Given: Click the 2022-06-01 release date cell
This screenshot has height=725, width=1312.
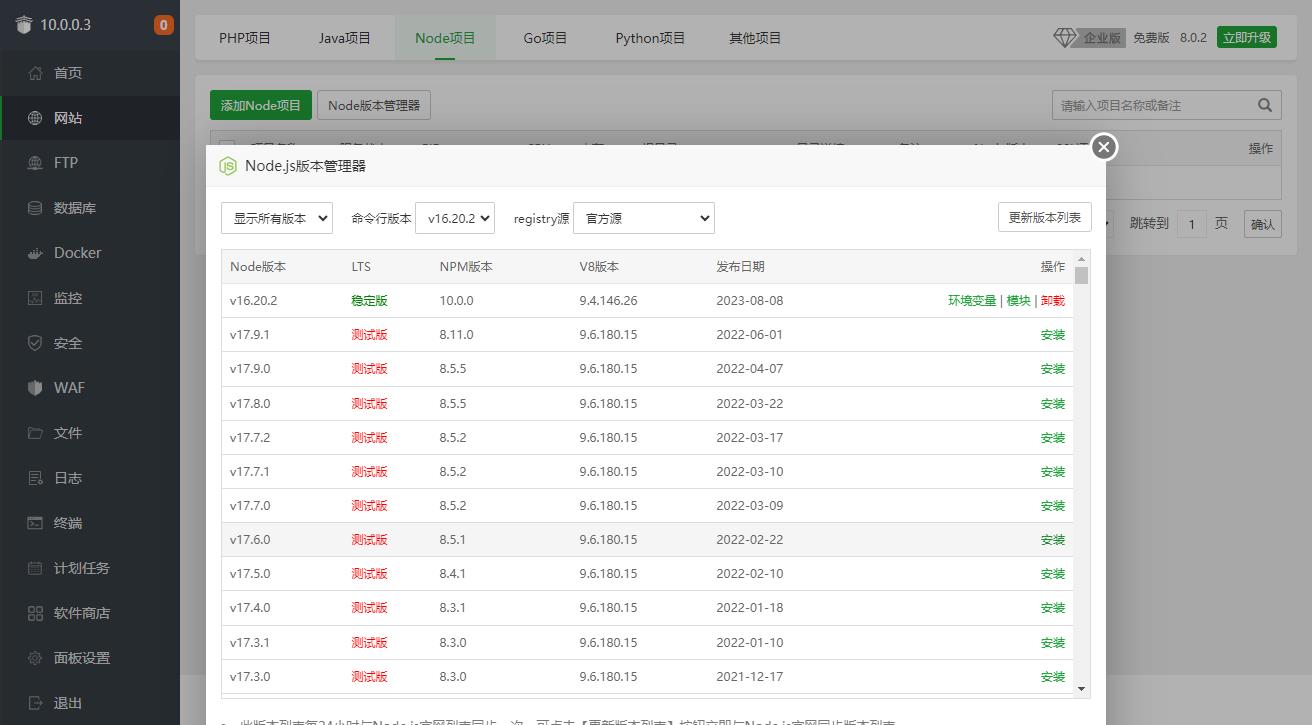Looking at the screenshot, I should pyautogui.click(x=750, y=335).
